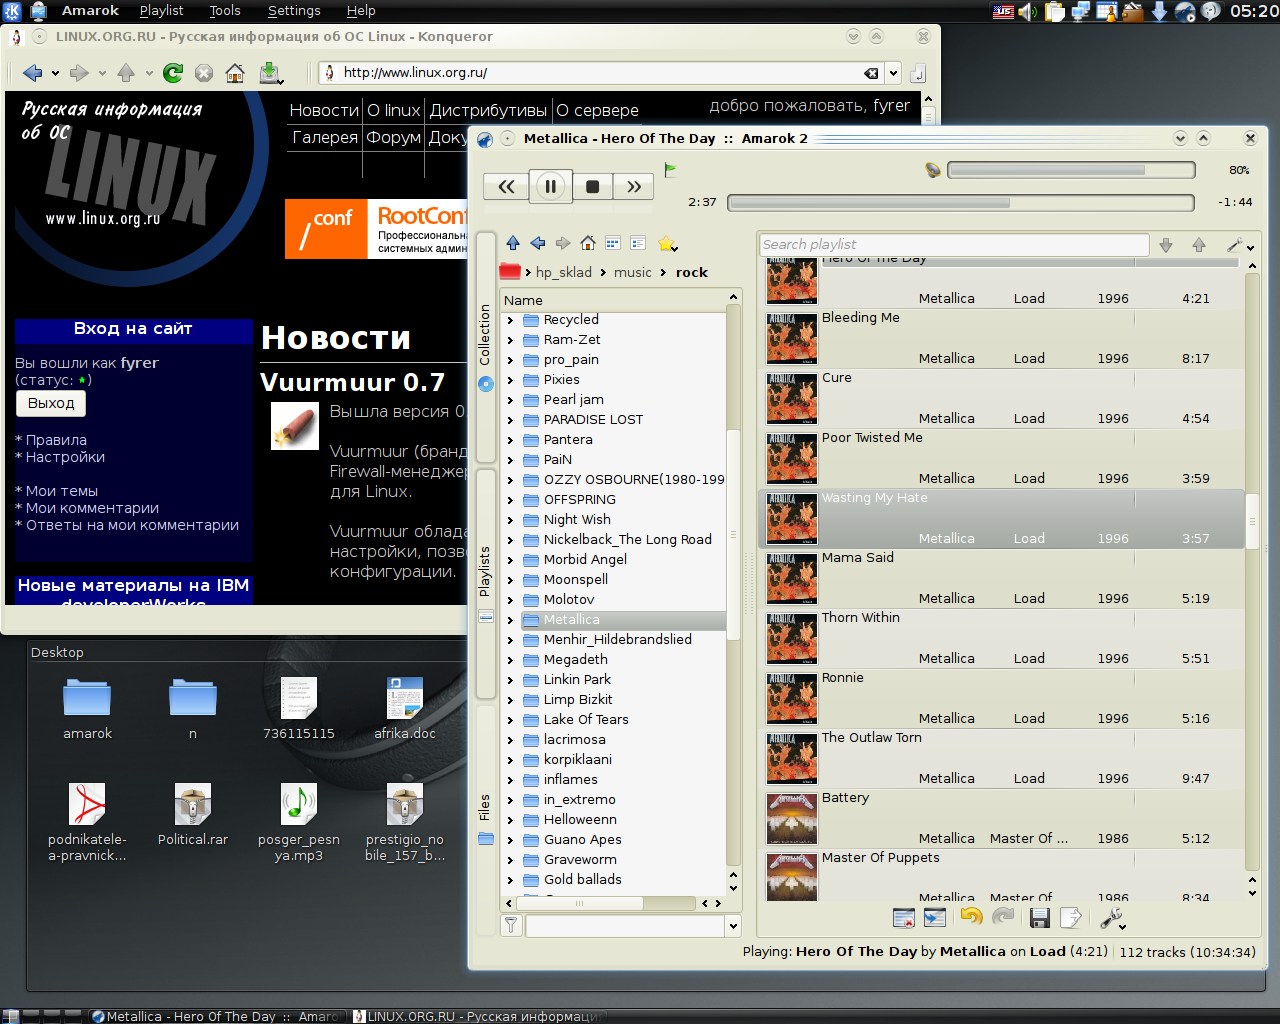Select the OFFSPRING folder
Screen dimensions: 1280x1024
click(x=580, y=500)
